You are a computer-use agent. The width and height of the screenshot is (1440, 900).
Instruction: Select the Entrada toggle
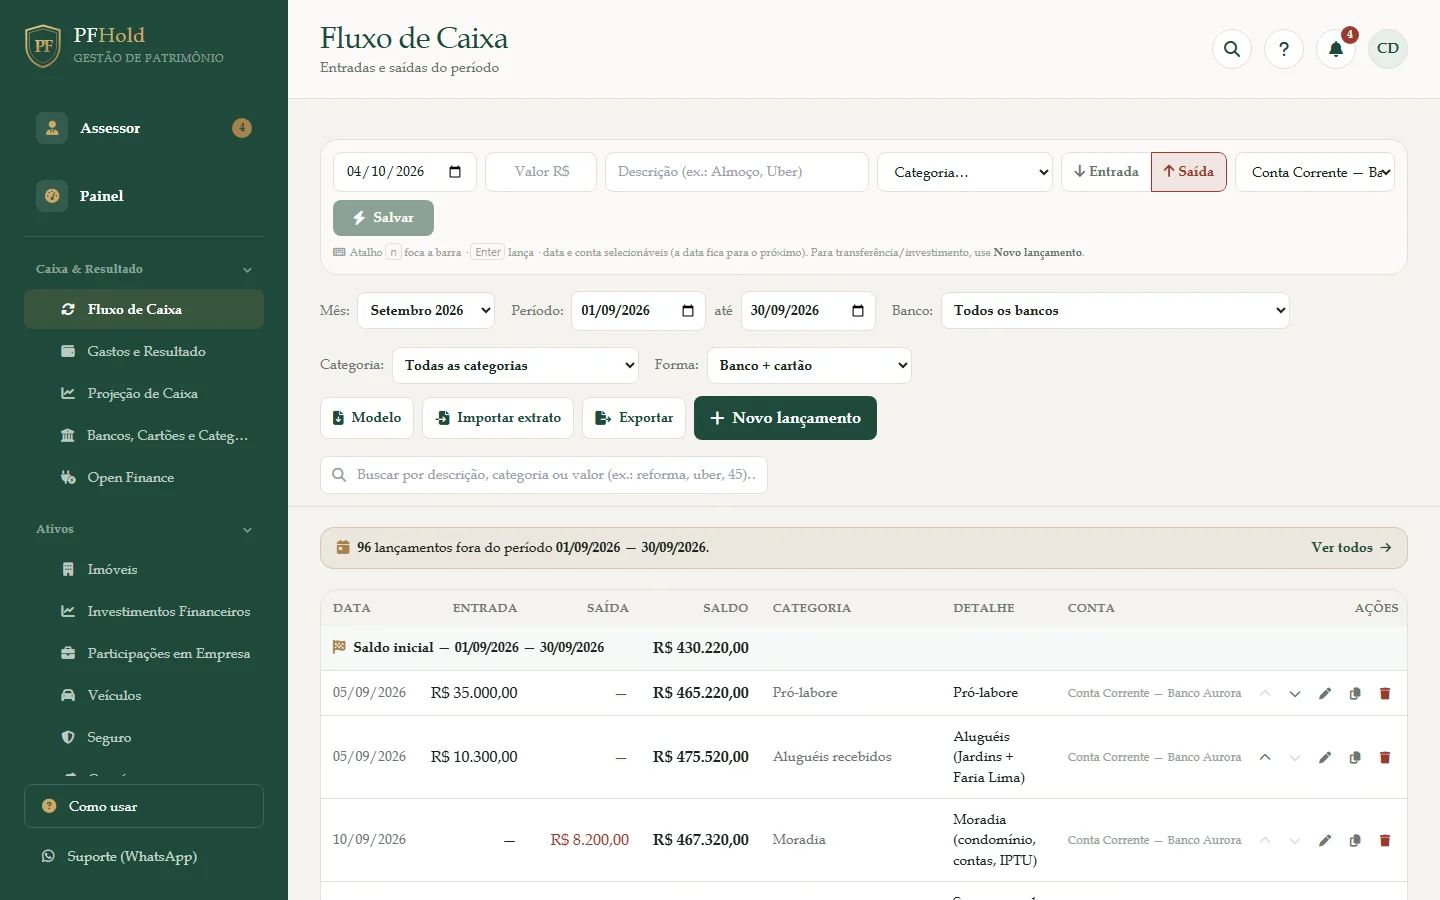(1106, 172)
